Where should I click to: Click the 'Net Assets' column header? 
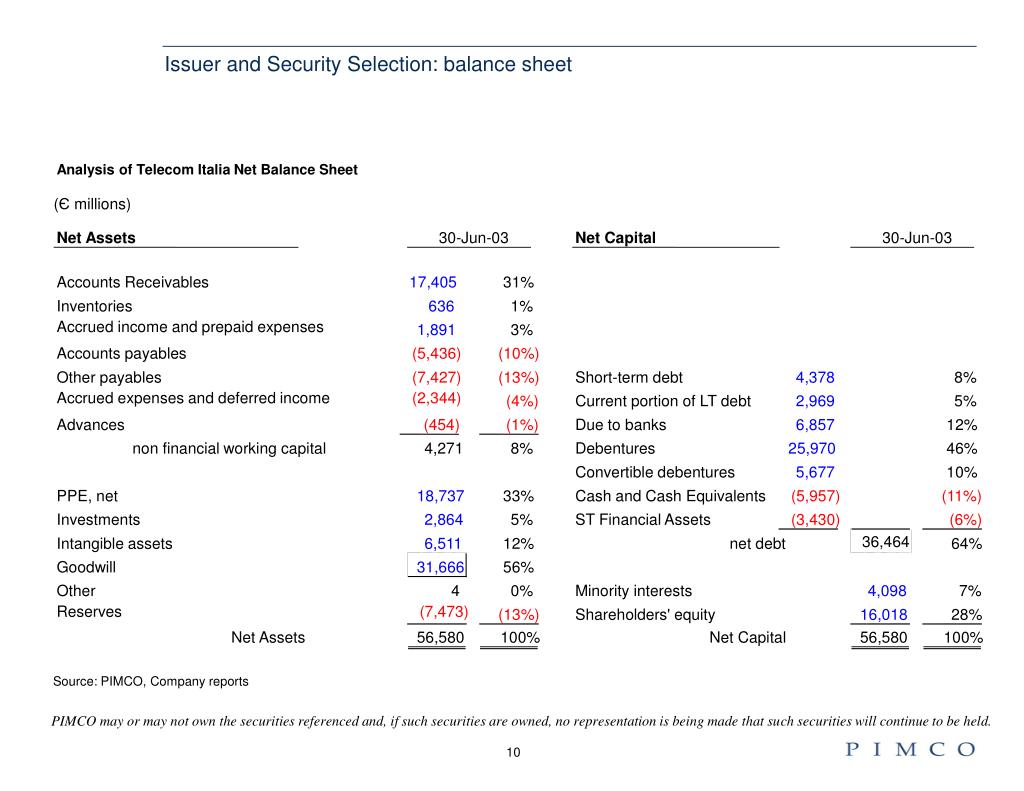pyautogui.click(x=96, y=238)
